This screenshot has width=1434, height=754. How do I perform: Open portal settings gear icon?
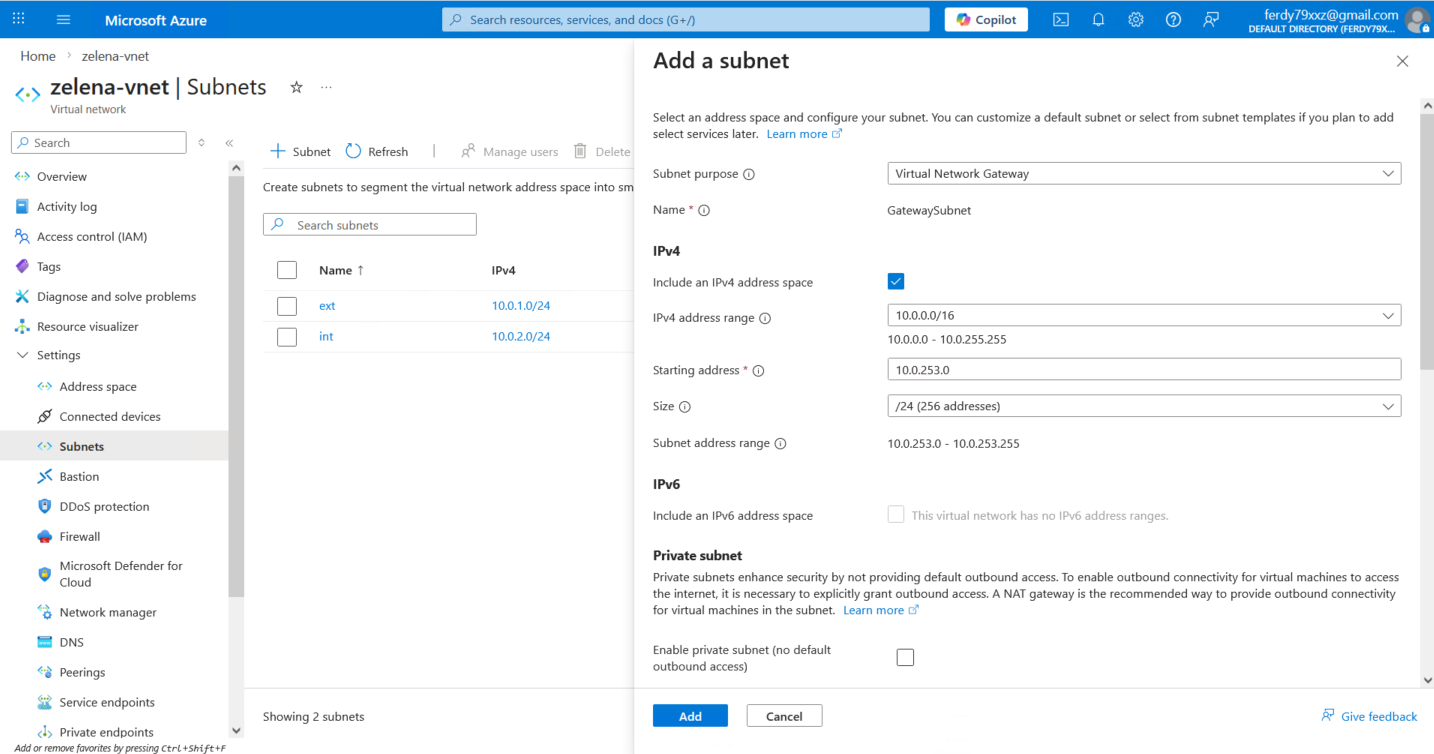[x=1136, y=20]
